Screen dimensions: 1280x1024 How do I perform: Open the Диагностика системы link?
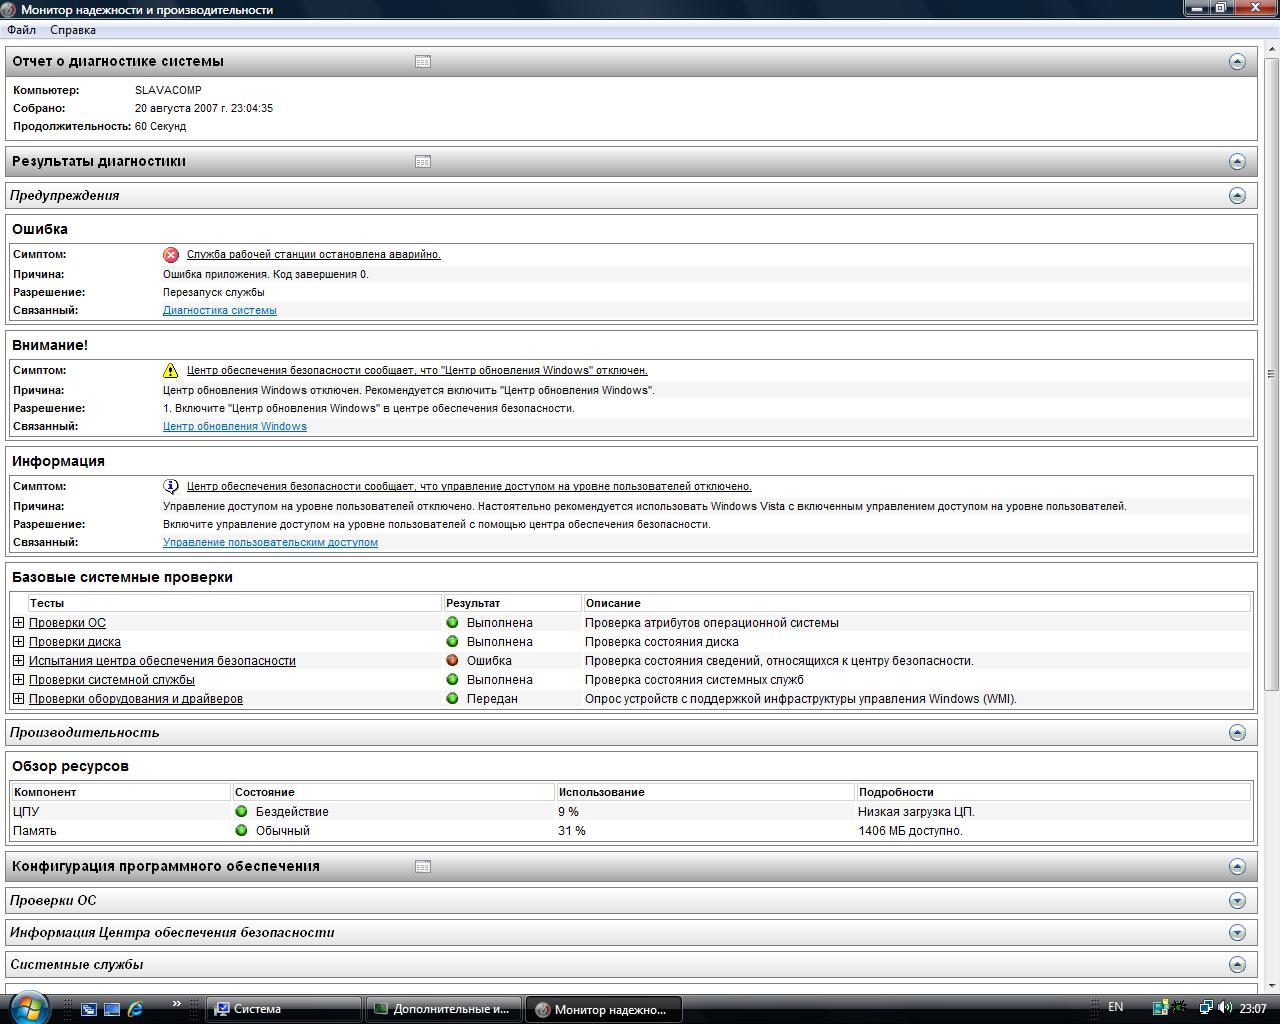220,311
